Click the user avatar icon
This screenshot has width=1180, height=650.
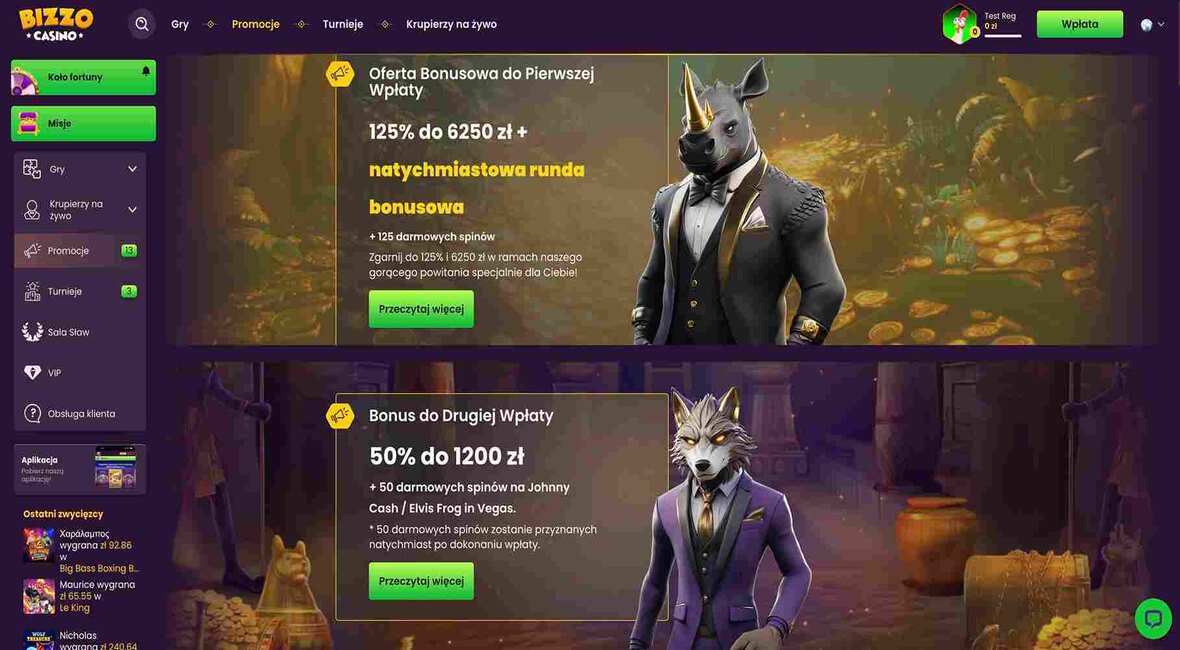[x=959, y=24]
